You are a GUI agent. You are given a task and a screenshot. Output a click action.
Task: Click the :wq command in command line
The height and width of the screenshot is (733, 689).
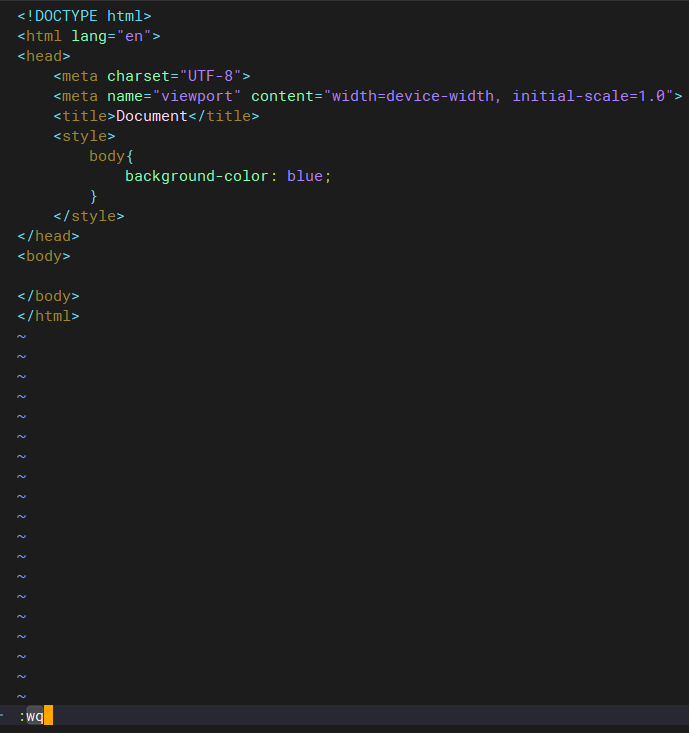pos(31,716)
